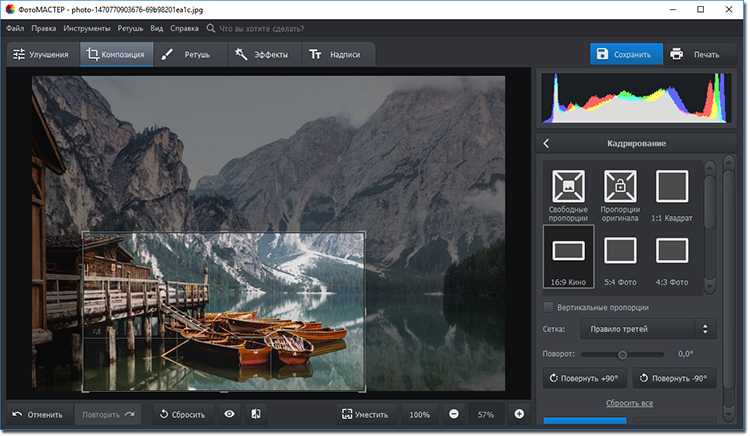
Task: Click the zoom in plus button
Action: [x=519, y=414]
